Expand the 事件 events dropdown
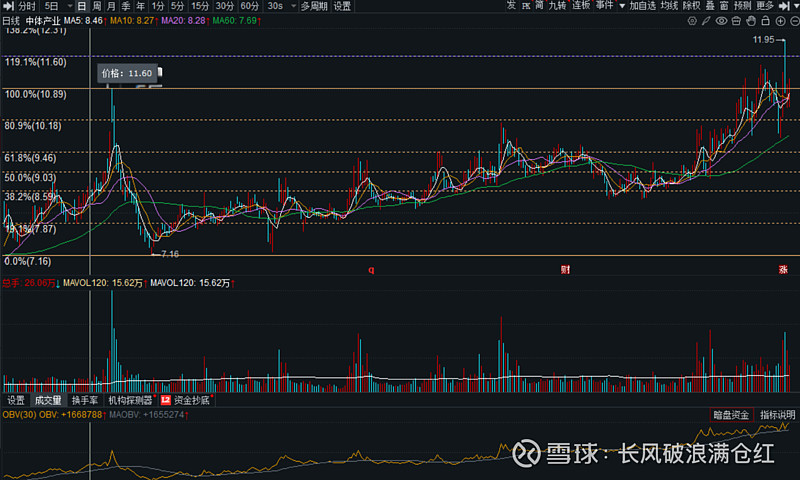Image resolution: width=800 pixels, height=480 pixels. [607, 6]
